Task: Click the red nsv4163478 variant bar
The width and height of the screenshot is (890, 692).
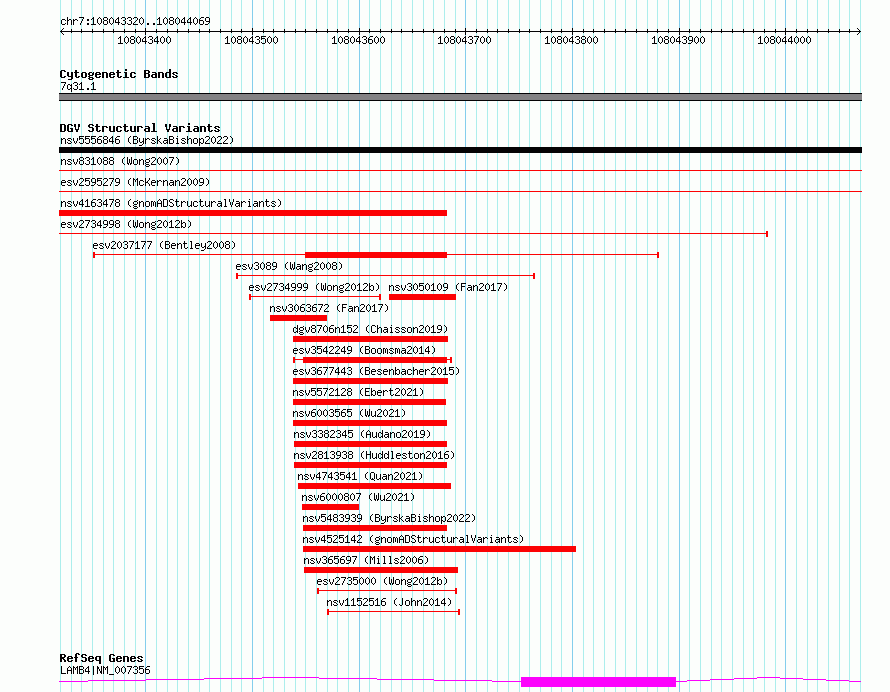Action: point(253,213)
